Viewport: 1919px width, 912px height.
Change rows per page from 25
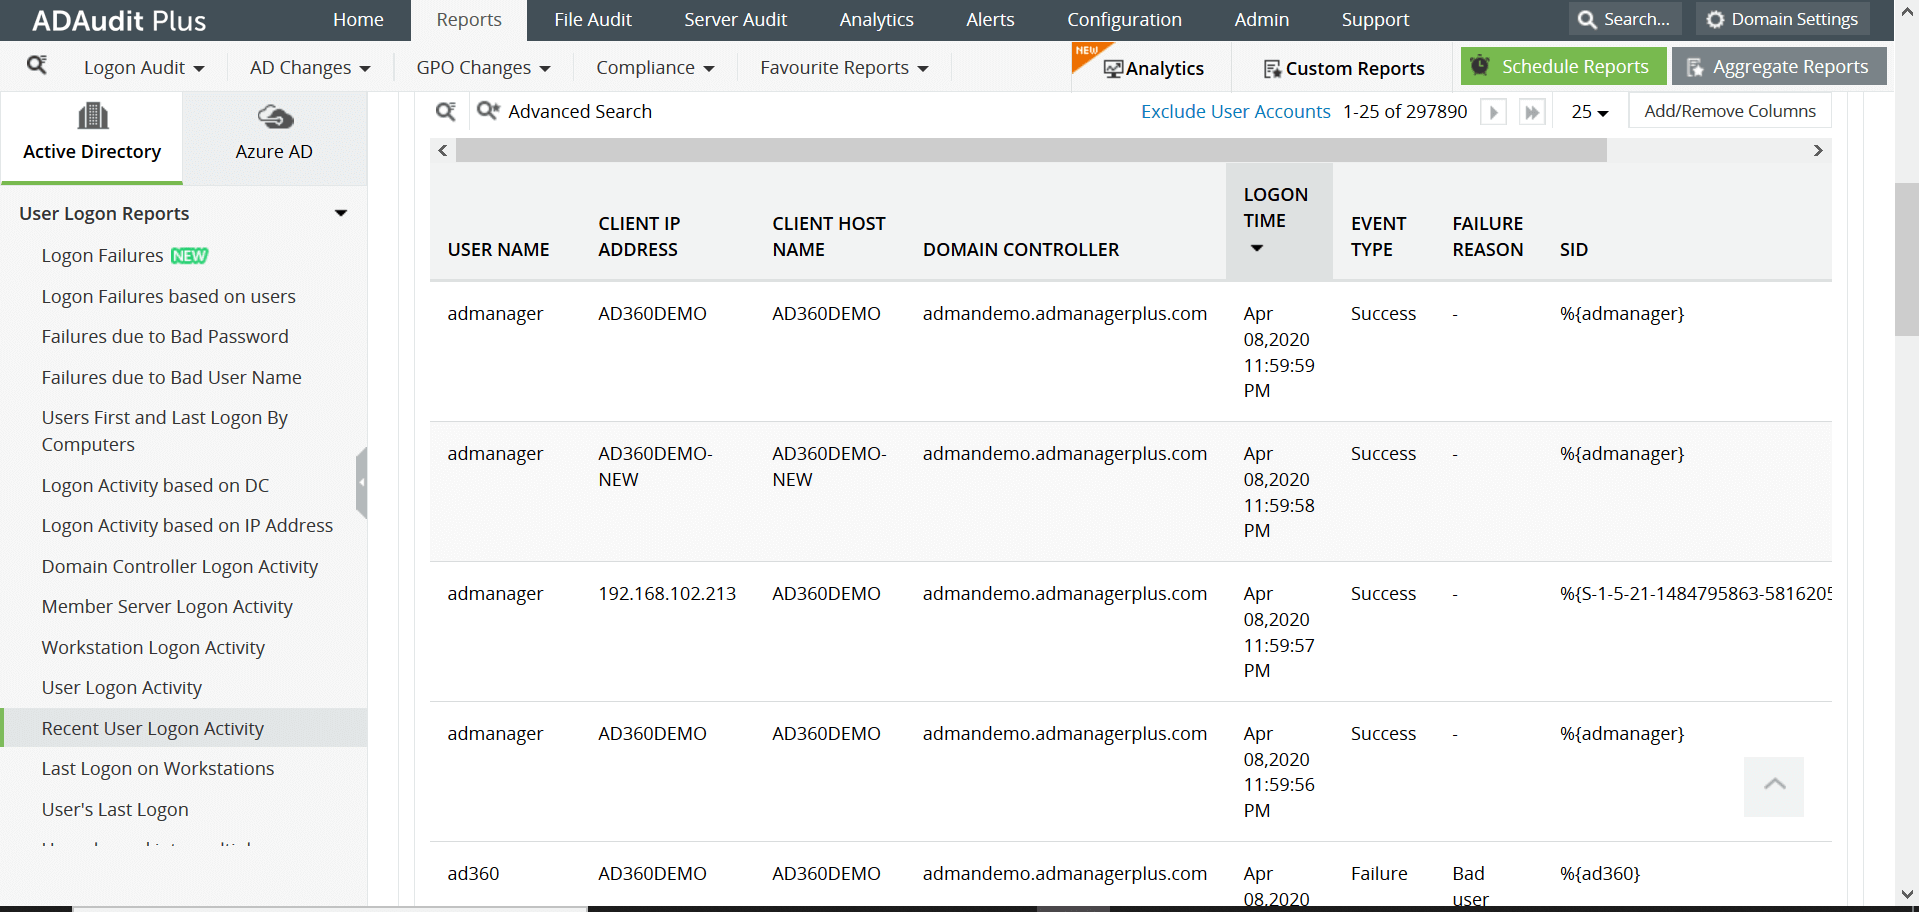(1589, 112)
